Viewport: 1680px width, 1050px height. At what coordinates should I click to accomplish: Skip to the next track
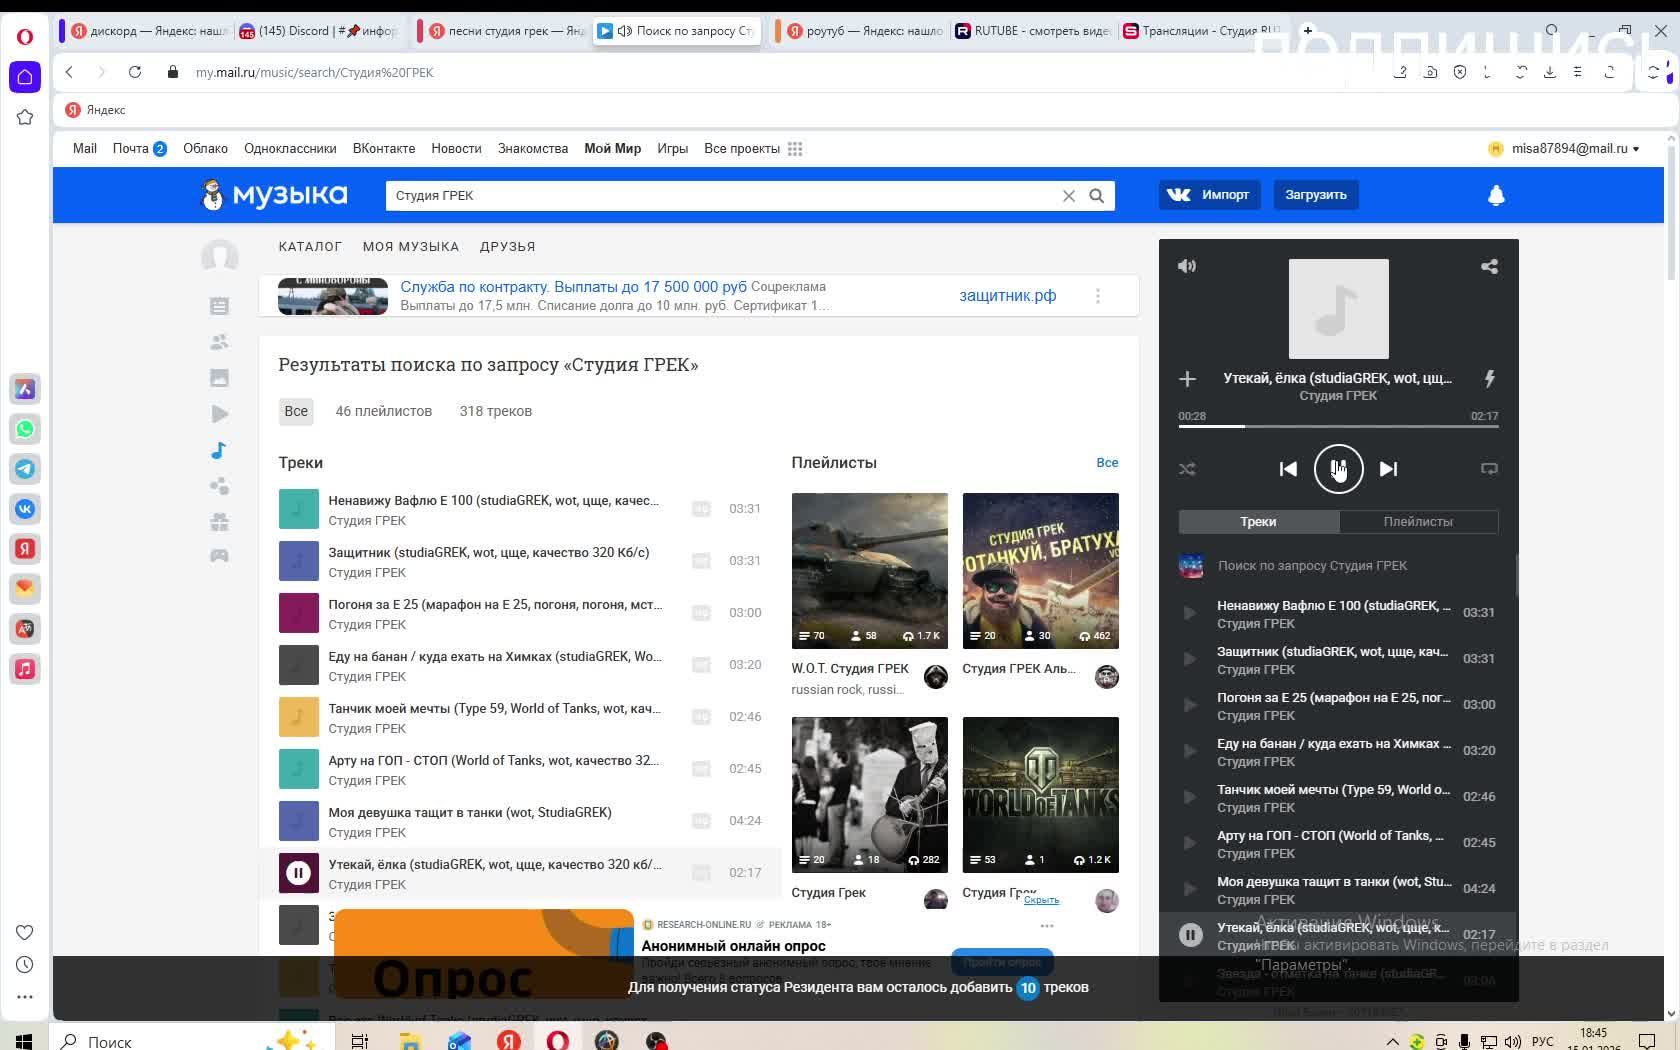[1388, 469]
